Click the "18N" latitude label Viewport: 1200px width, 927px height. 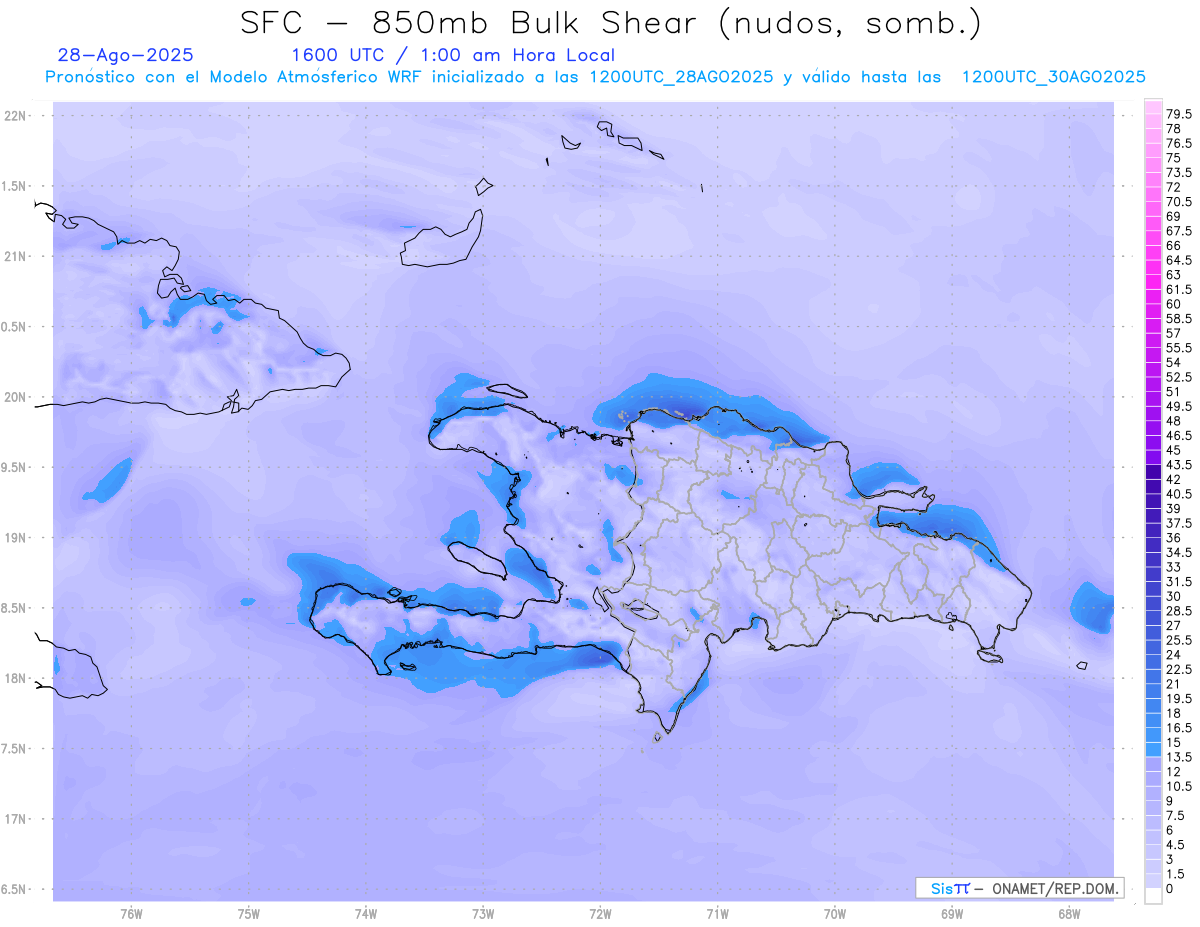click(15, 678)
